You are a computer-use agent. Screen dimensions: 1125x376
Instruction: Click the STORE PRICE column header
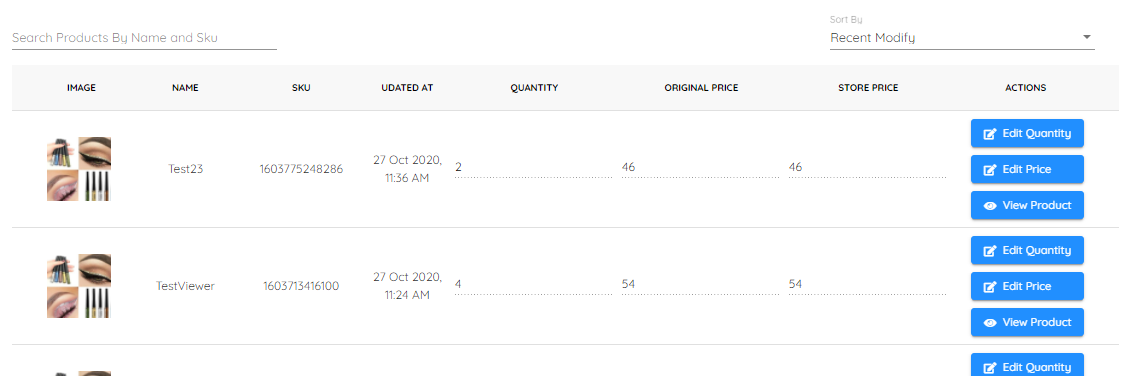pyautogui.click(x=868, y=88)
